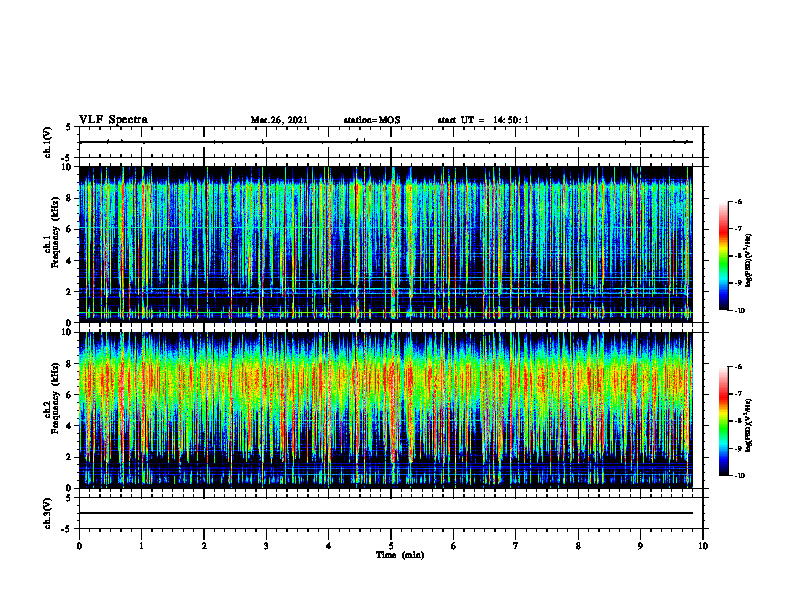792x612 pixels.
Task: Click the "-10" tick on ch.2 color bar
Action: (x=738, y=476)
